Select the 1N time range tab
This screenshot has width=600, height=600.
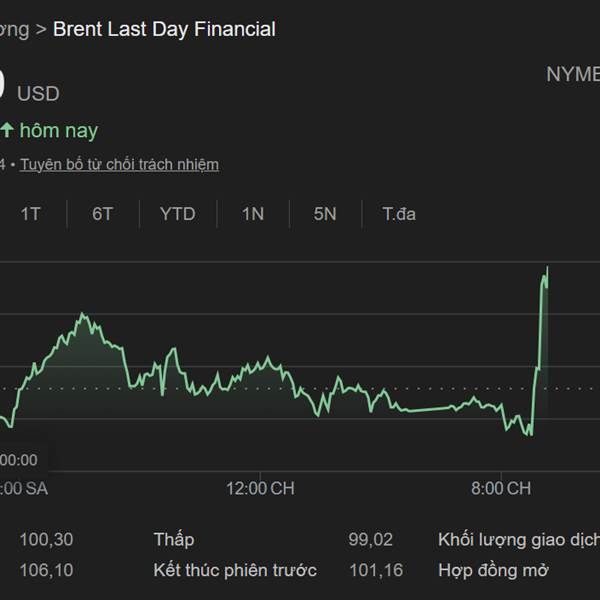point(253,214)
